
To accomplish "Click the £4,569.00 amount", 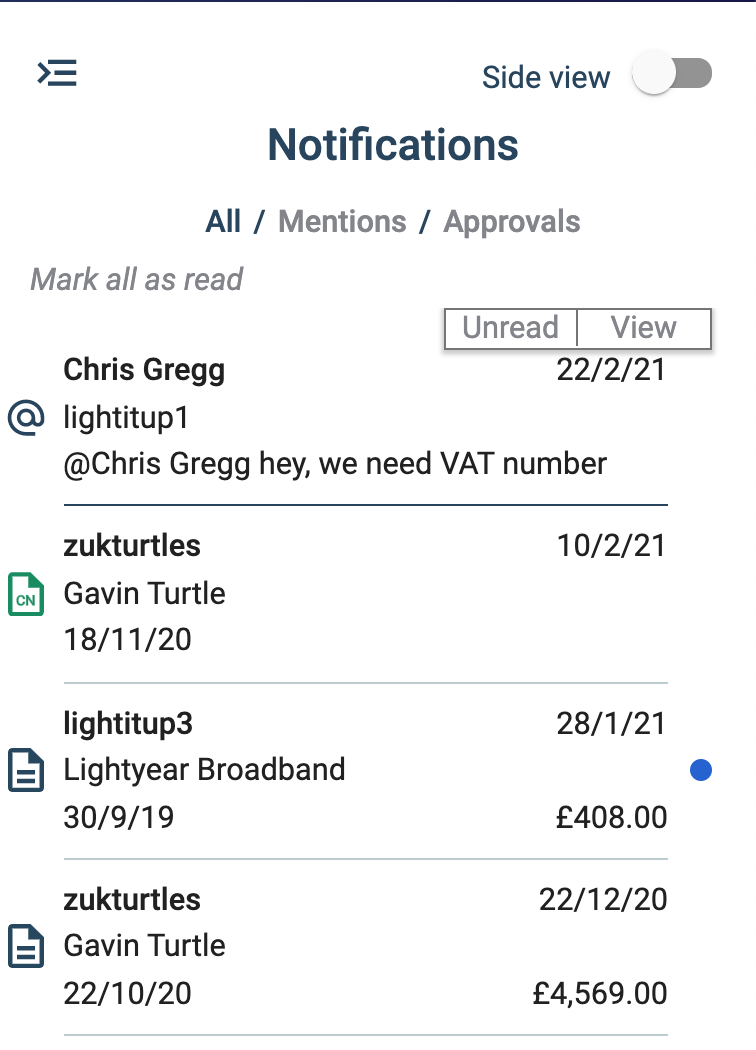I will pyautogui.click(x=600, y=994).
